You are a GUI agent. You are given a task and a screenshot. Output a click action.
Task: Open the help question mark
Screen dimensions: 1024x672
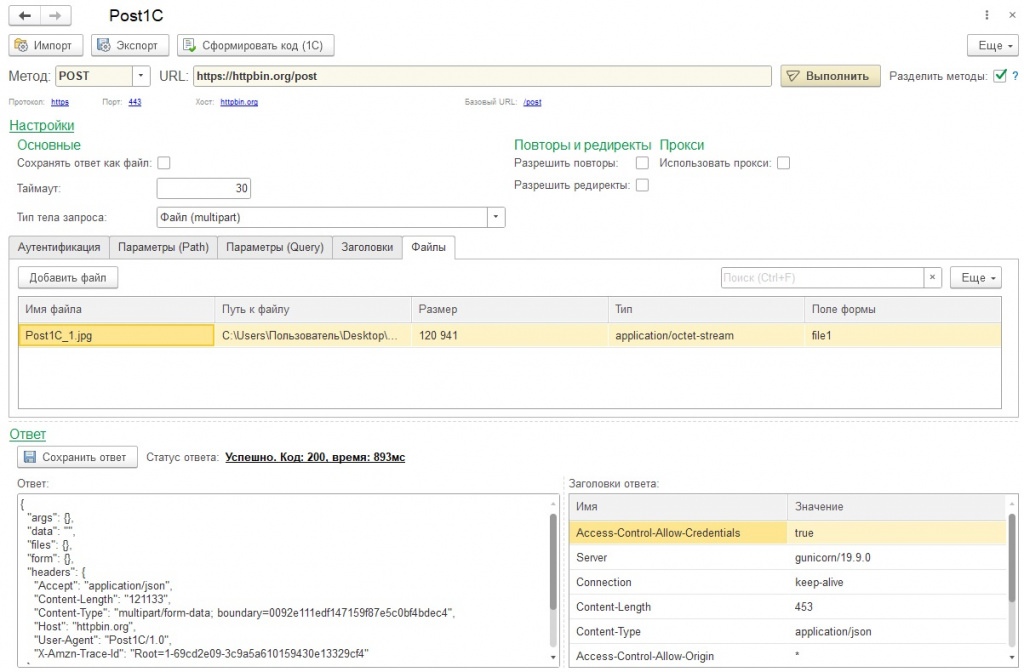pos(1015,76)
